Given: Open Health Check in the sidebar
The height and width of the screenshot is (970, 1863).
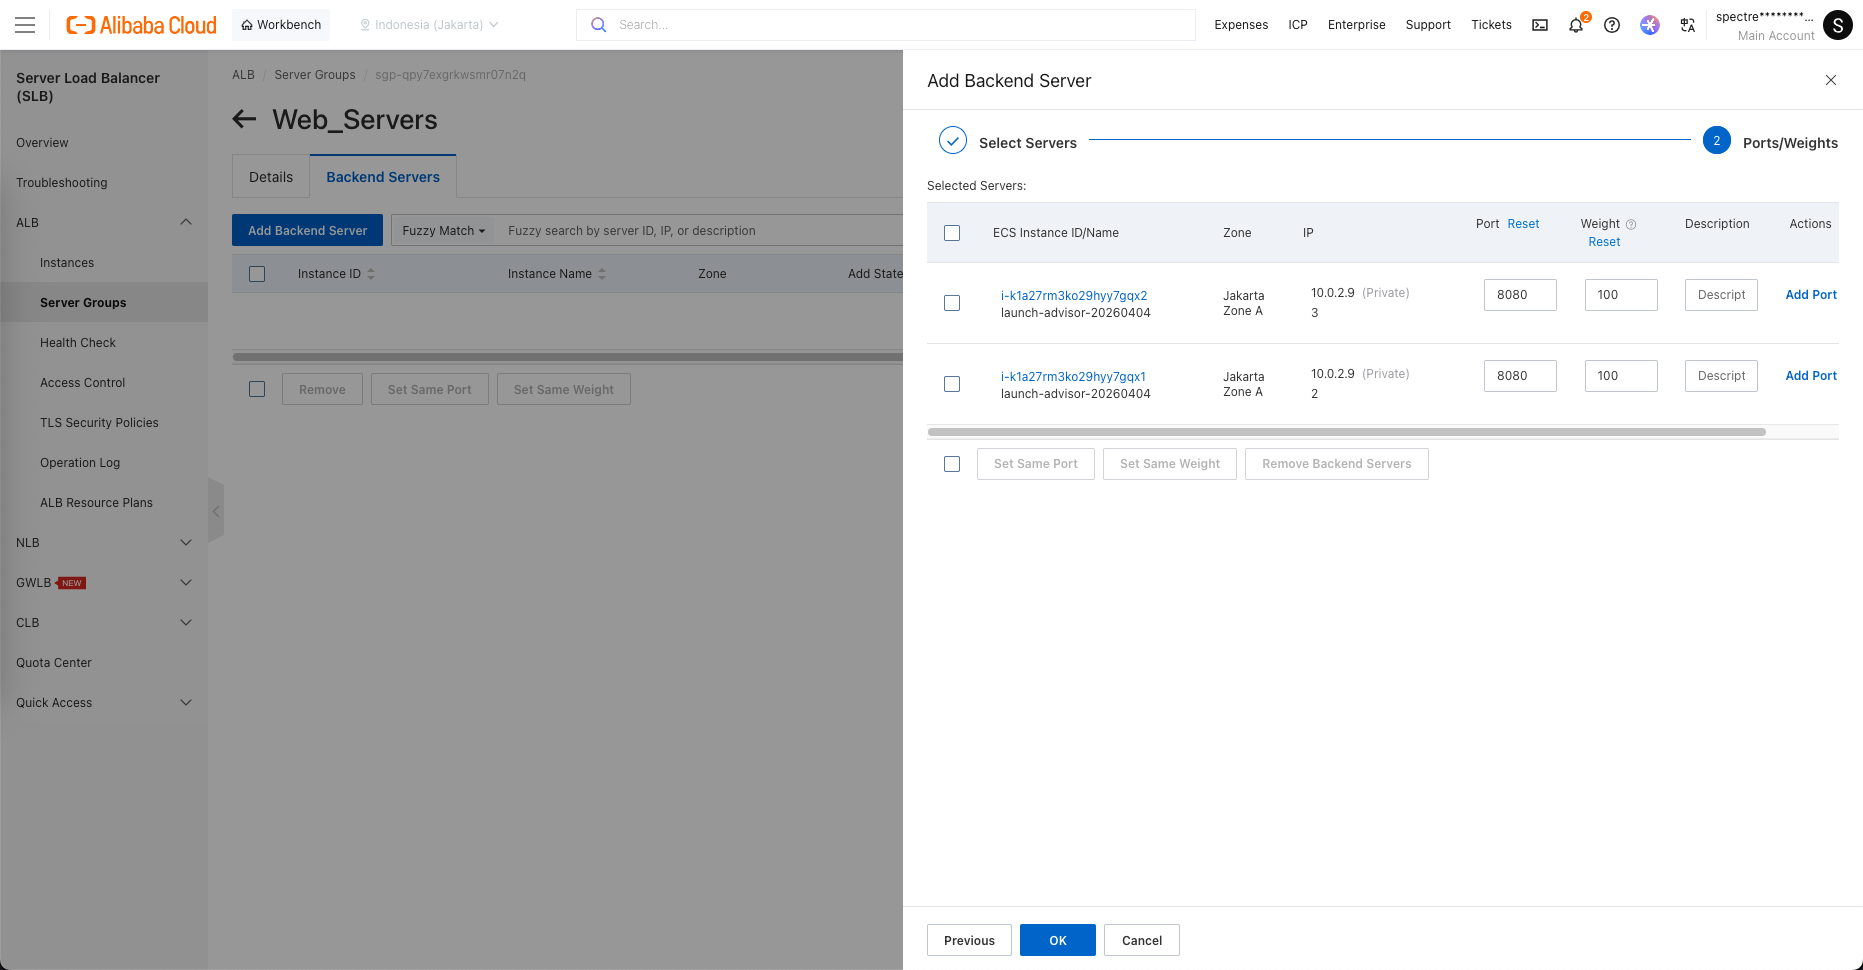Looking at the screenshot, I should tap(78, 343).
